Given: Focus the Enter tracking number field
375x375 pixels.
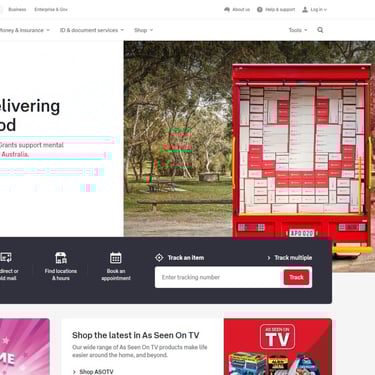Looking at the screenshot, I should (219, 277).
